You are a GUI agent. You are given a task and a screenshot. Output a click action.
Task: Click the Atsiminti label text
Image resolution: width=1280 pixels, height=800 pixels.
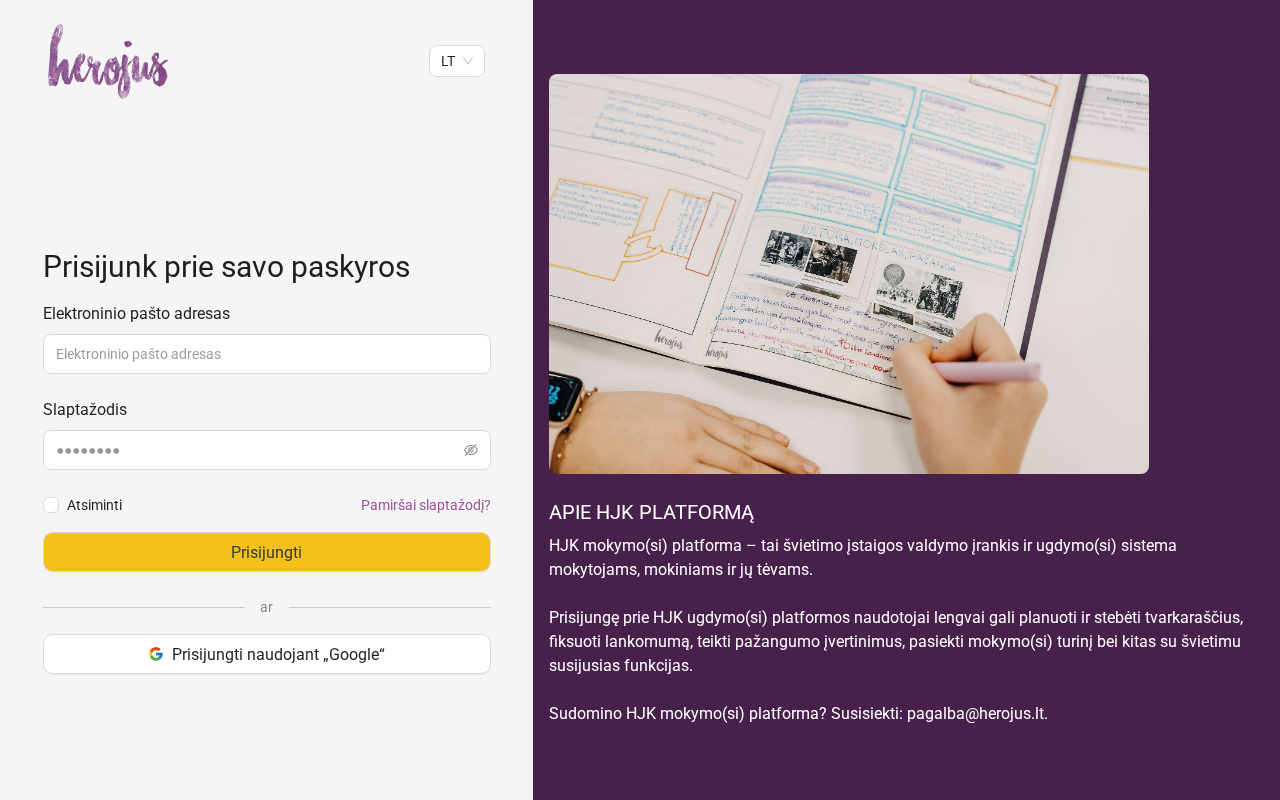click(94, 505)
